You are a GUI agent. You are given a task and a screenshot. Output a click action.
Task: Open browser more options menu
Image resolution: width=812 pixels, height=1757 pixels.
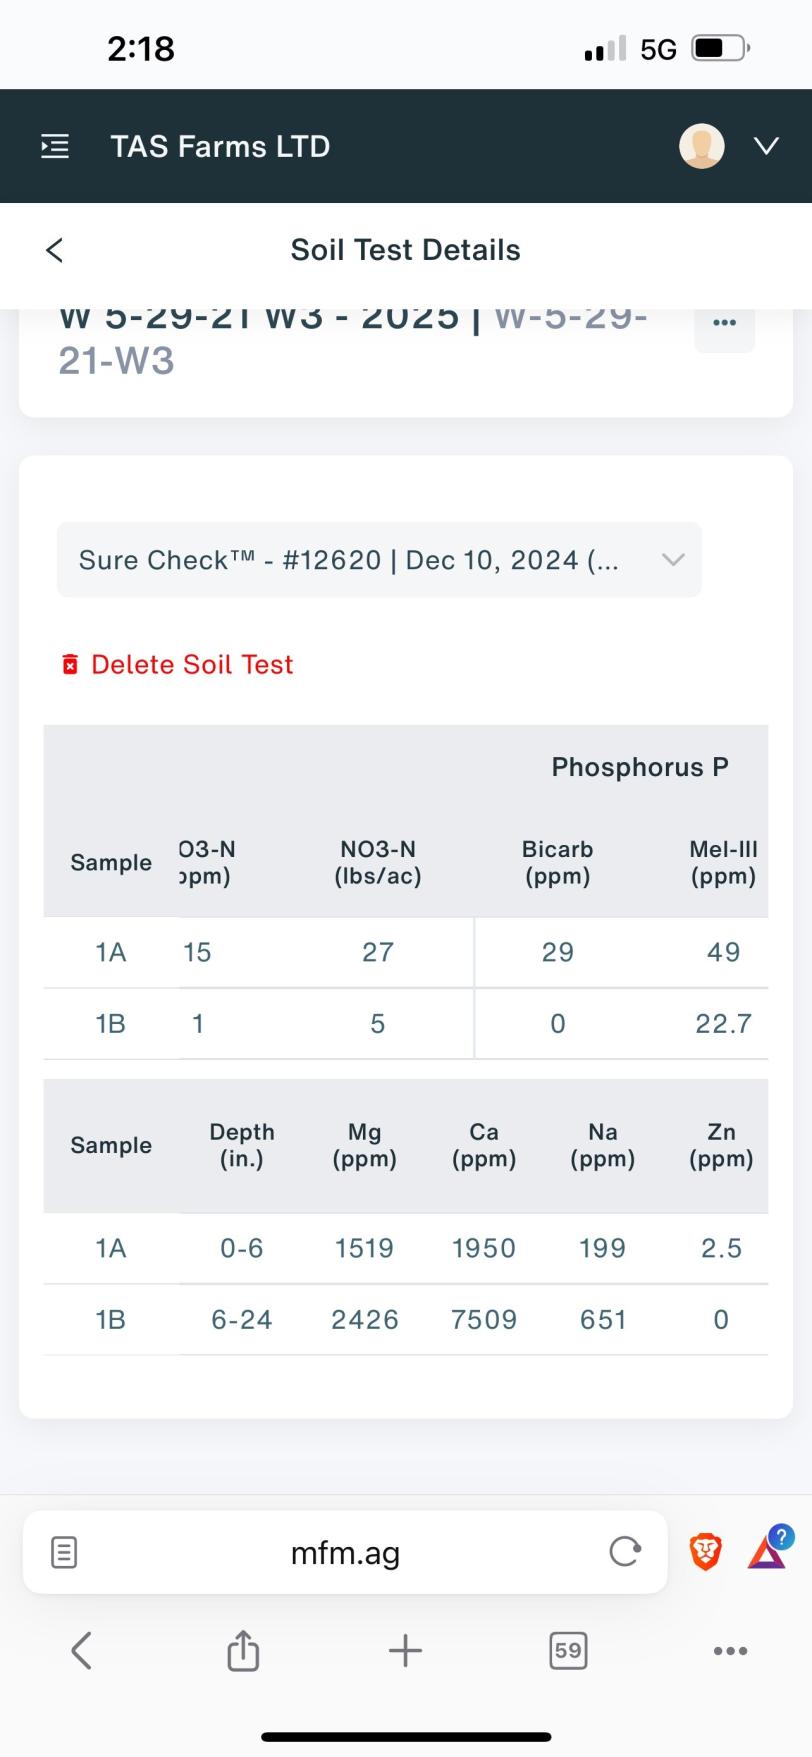click(x=730, y=1650)
